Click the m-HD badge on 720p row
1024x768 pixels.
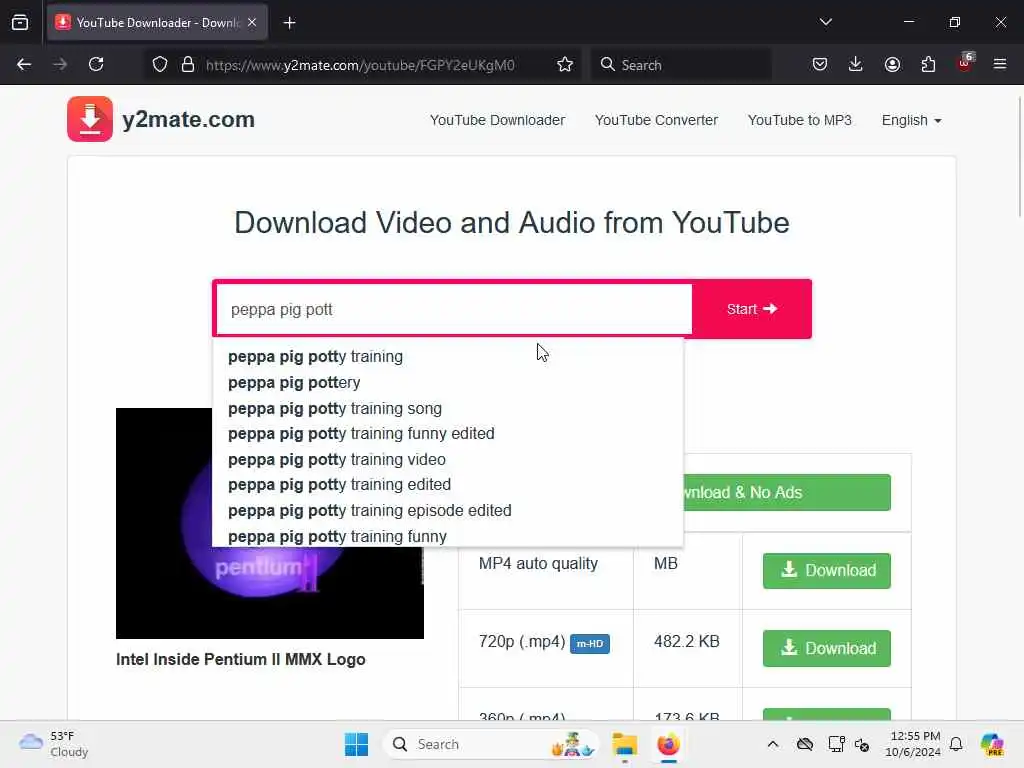click(x=590, y=643)
